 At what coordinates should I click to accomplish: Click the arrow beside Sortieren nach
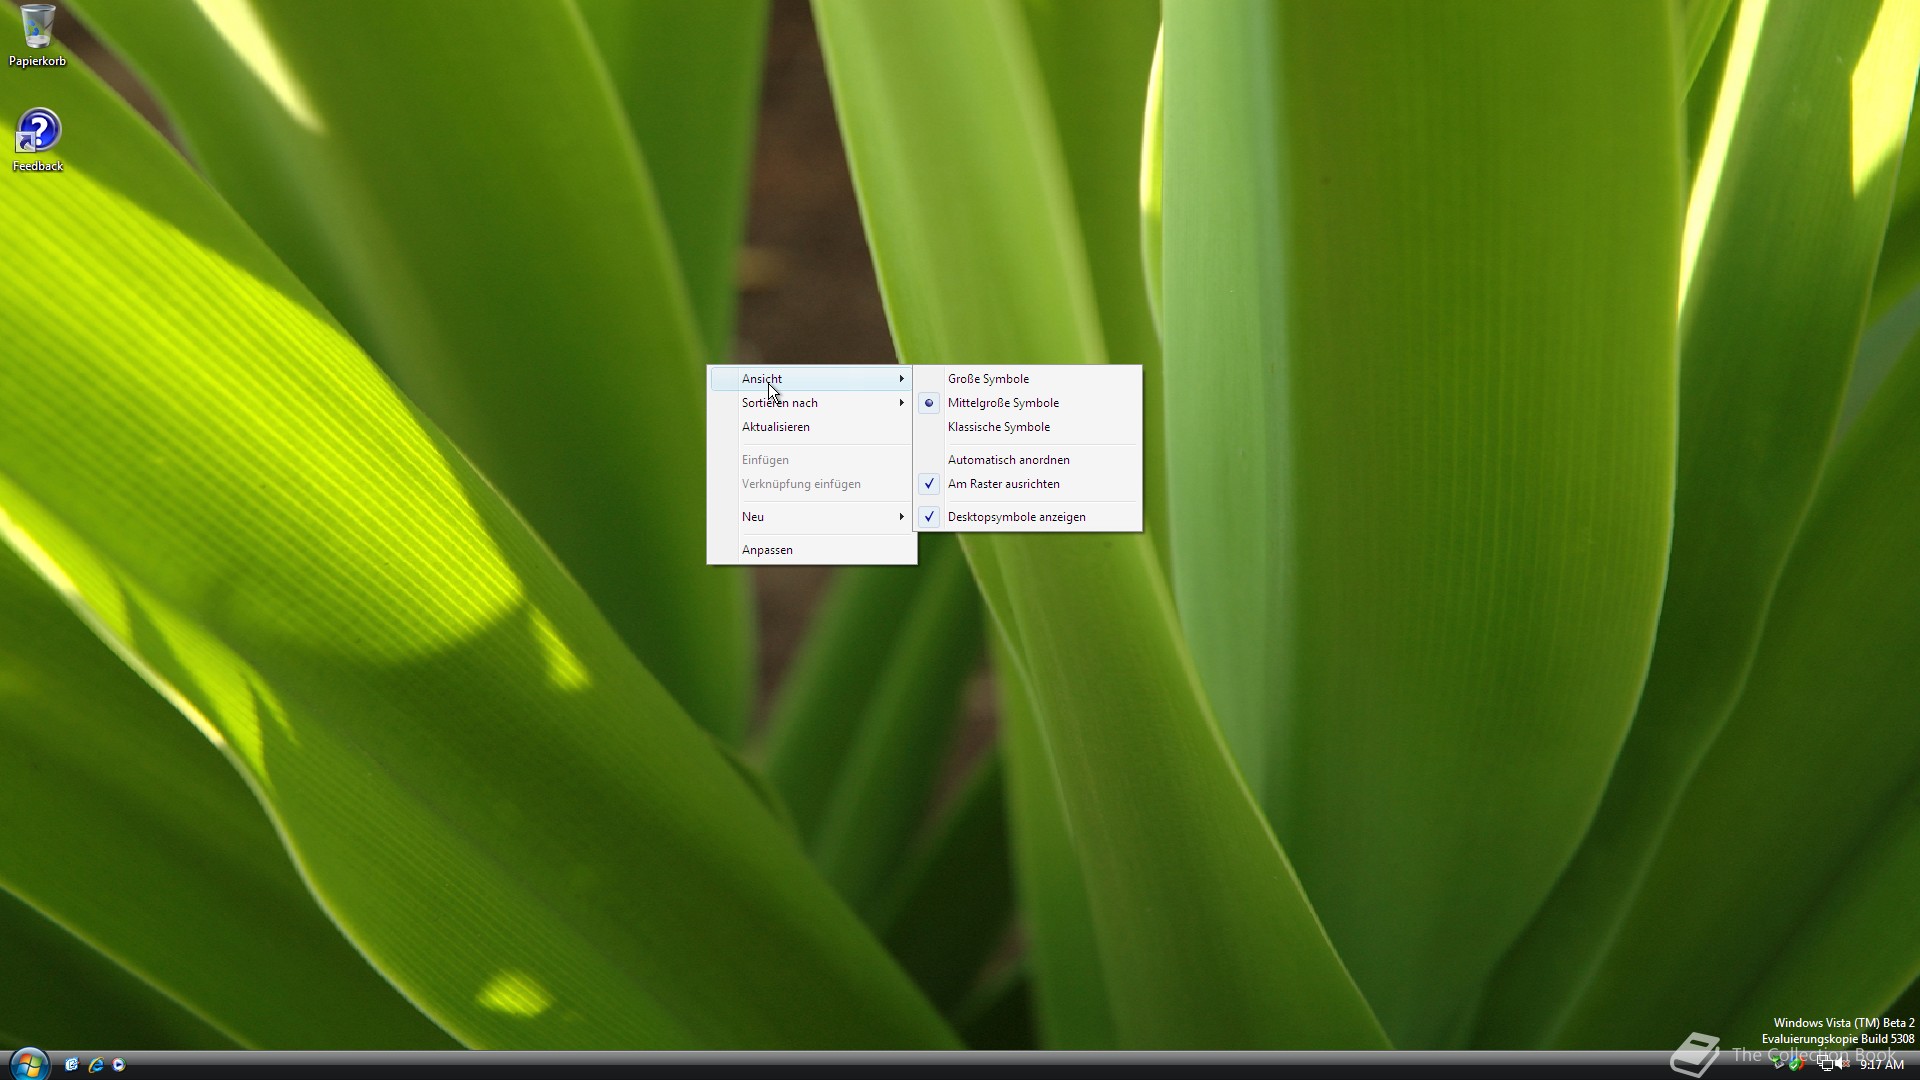[901, 403]
